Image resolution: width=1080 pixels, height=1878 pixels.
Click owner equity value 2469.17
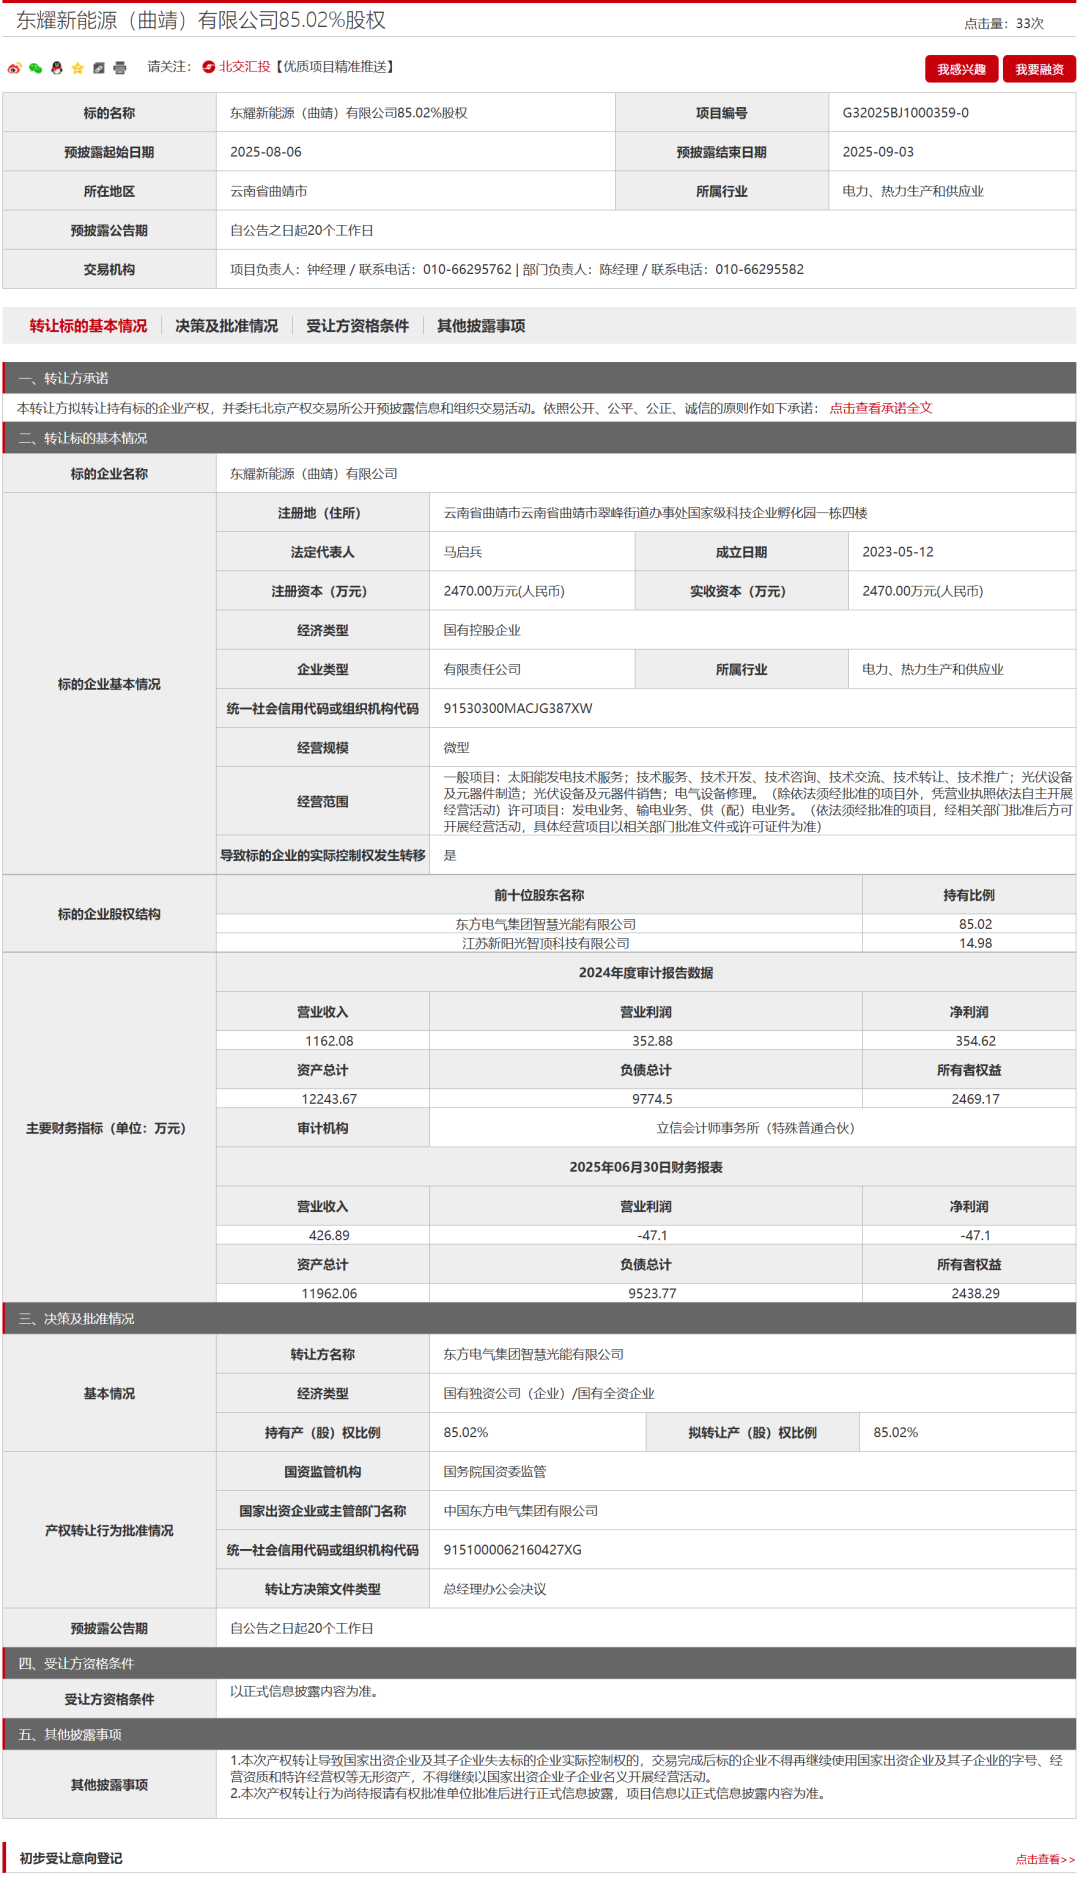975,1099
